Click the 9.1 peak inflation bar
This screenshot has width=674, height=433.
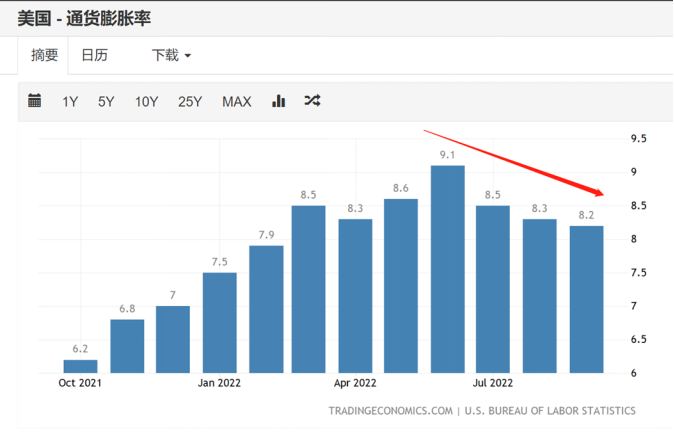pyautogui.click(x=447, y=269)
